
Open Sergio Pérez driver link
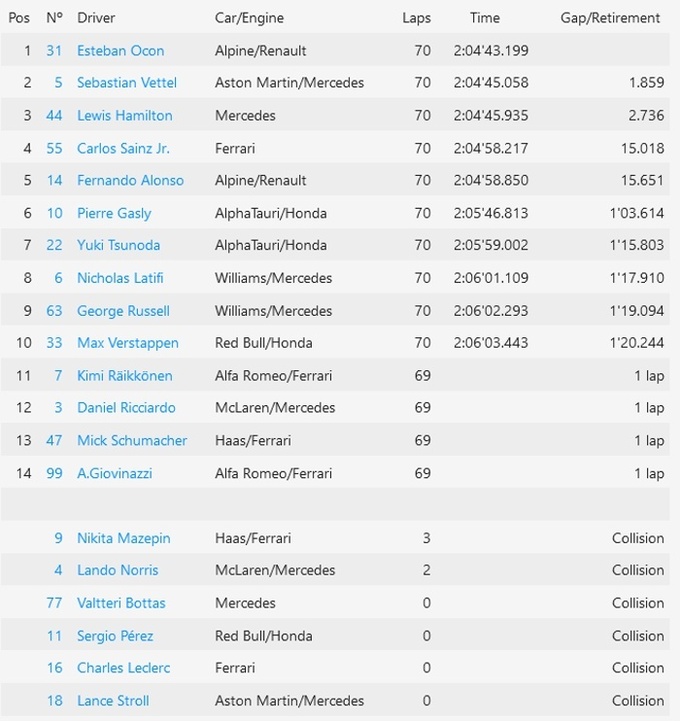pyautogui.click(x=114, y=636)
